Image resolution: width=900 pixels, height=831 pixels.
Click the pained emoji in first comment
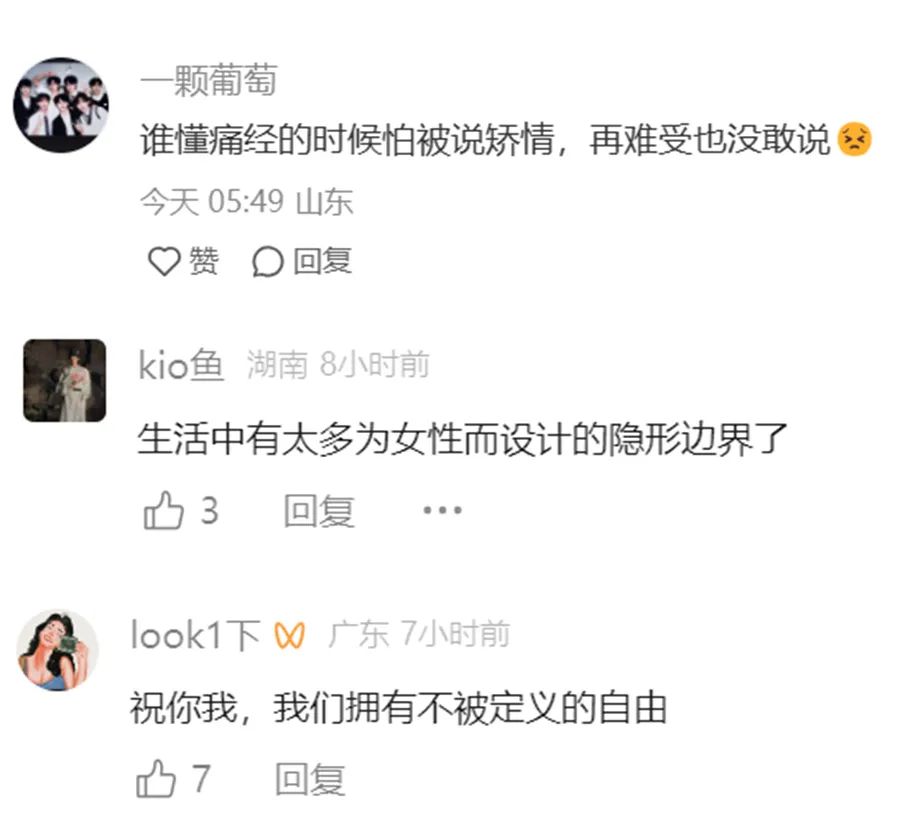(x=855, y=139)
